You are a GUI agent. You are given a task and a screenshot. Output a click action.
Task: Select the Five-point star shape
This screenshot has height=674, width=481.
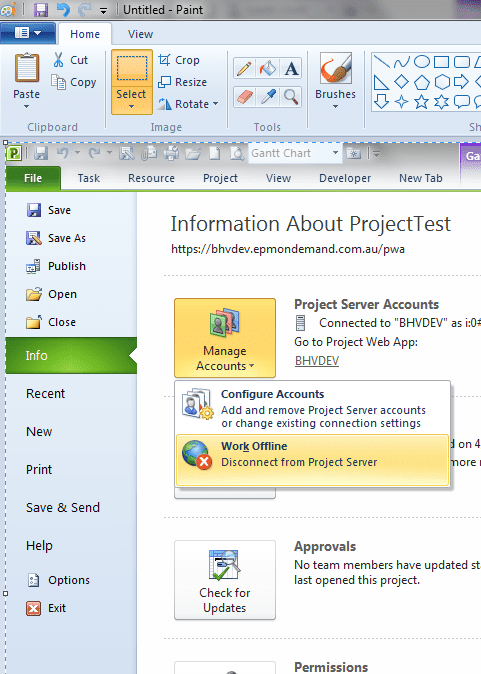pos(422,102)
